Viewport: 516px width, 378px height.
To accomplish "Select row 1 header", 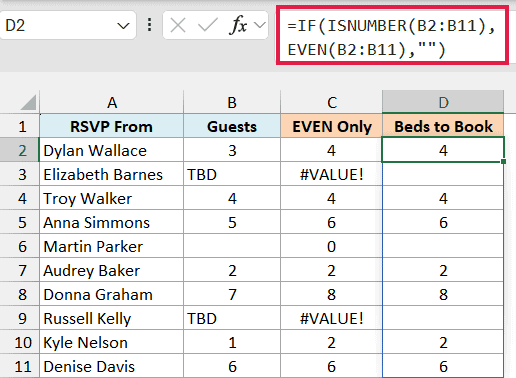I will [20, 126].
